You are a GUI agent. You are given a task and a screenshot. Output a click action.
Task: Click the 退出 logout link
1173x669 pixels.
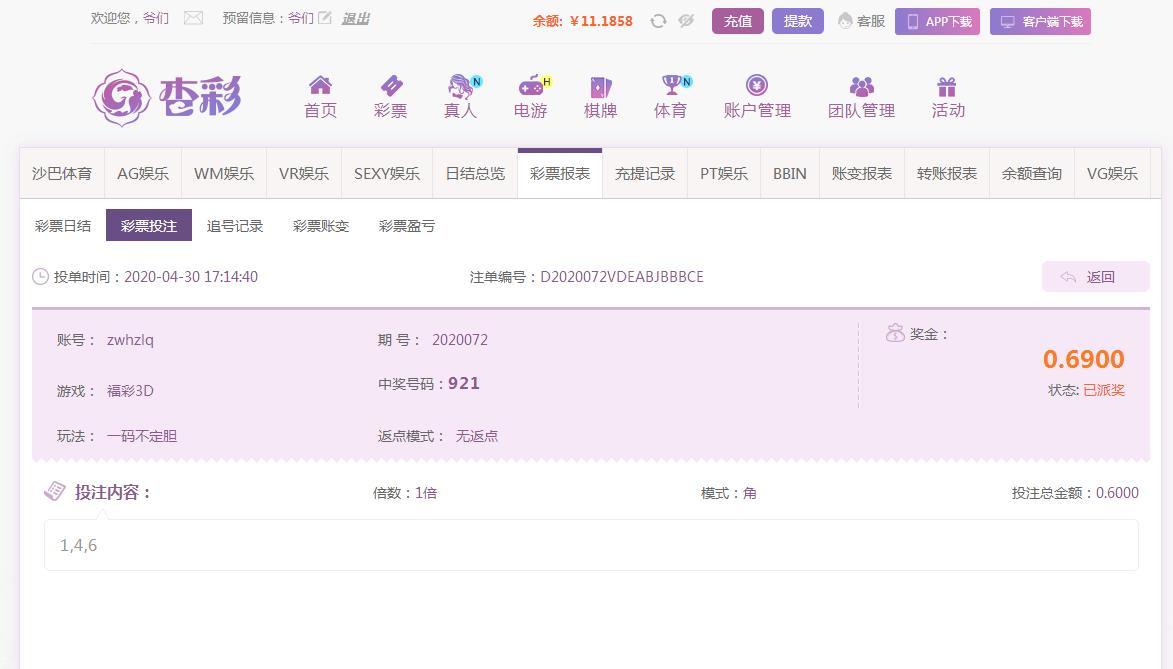coord(356,19)
